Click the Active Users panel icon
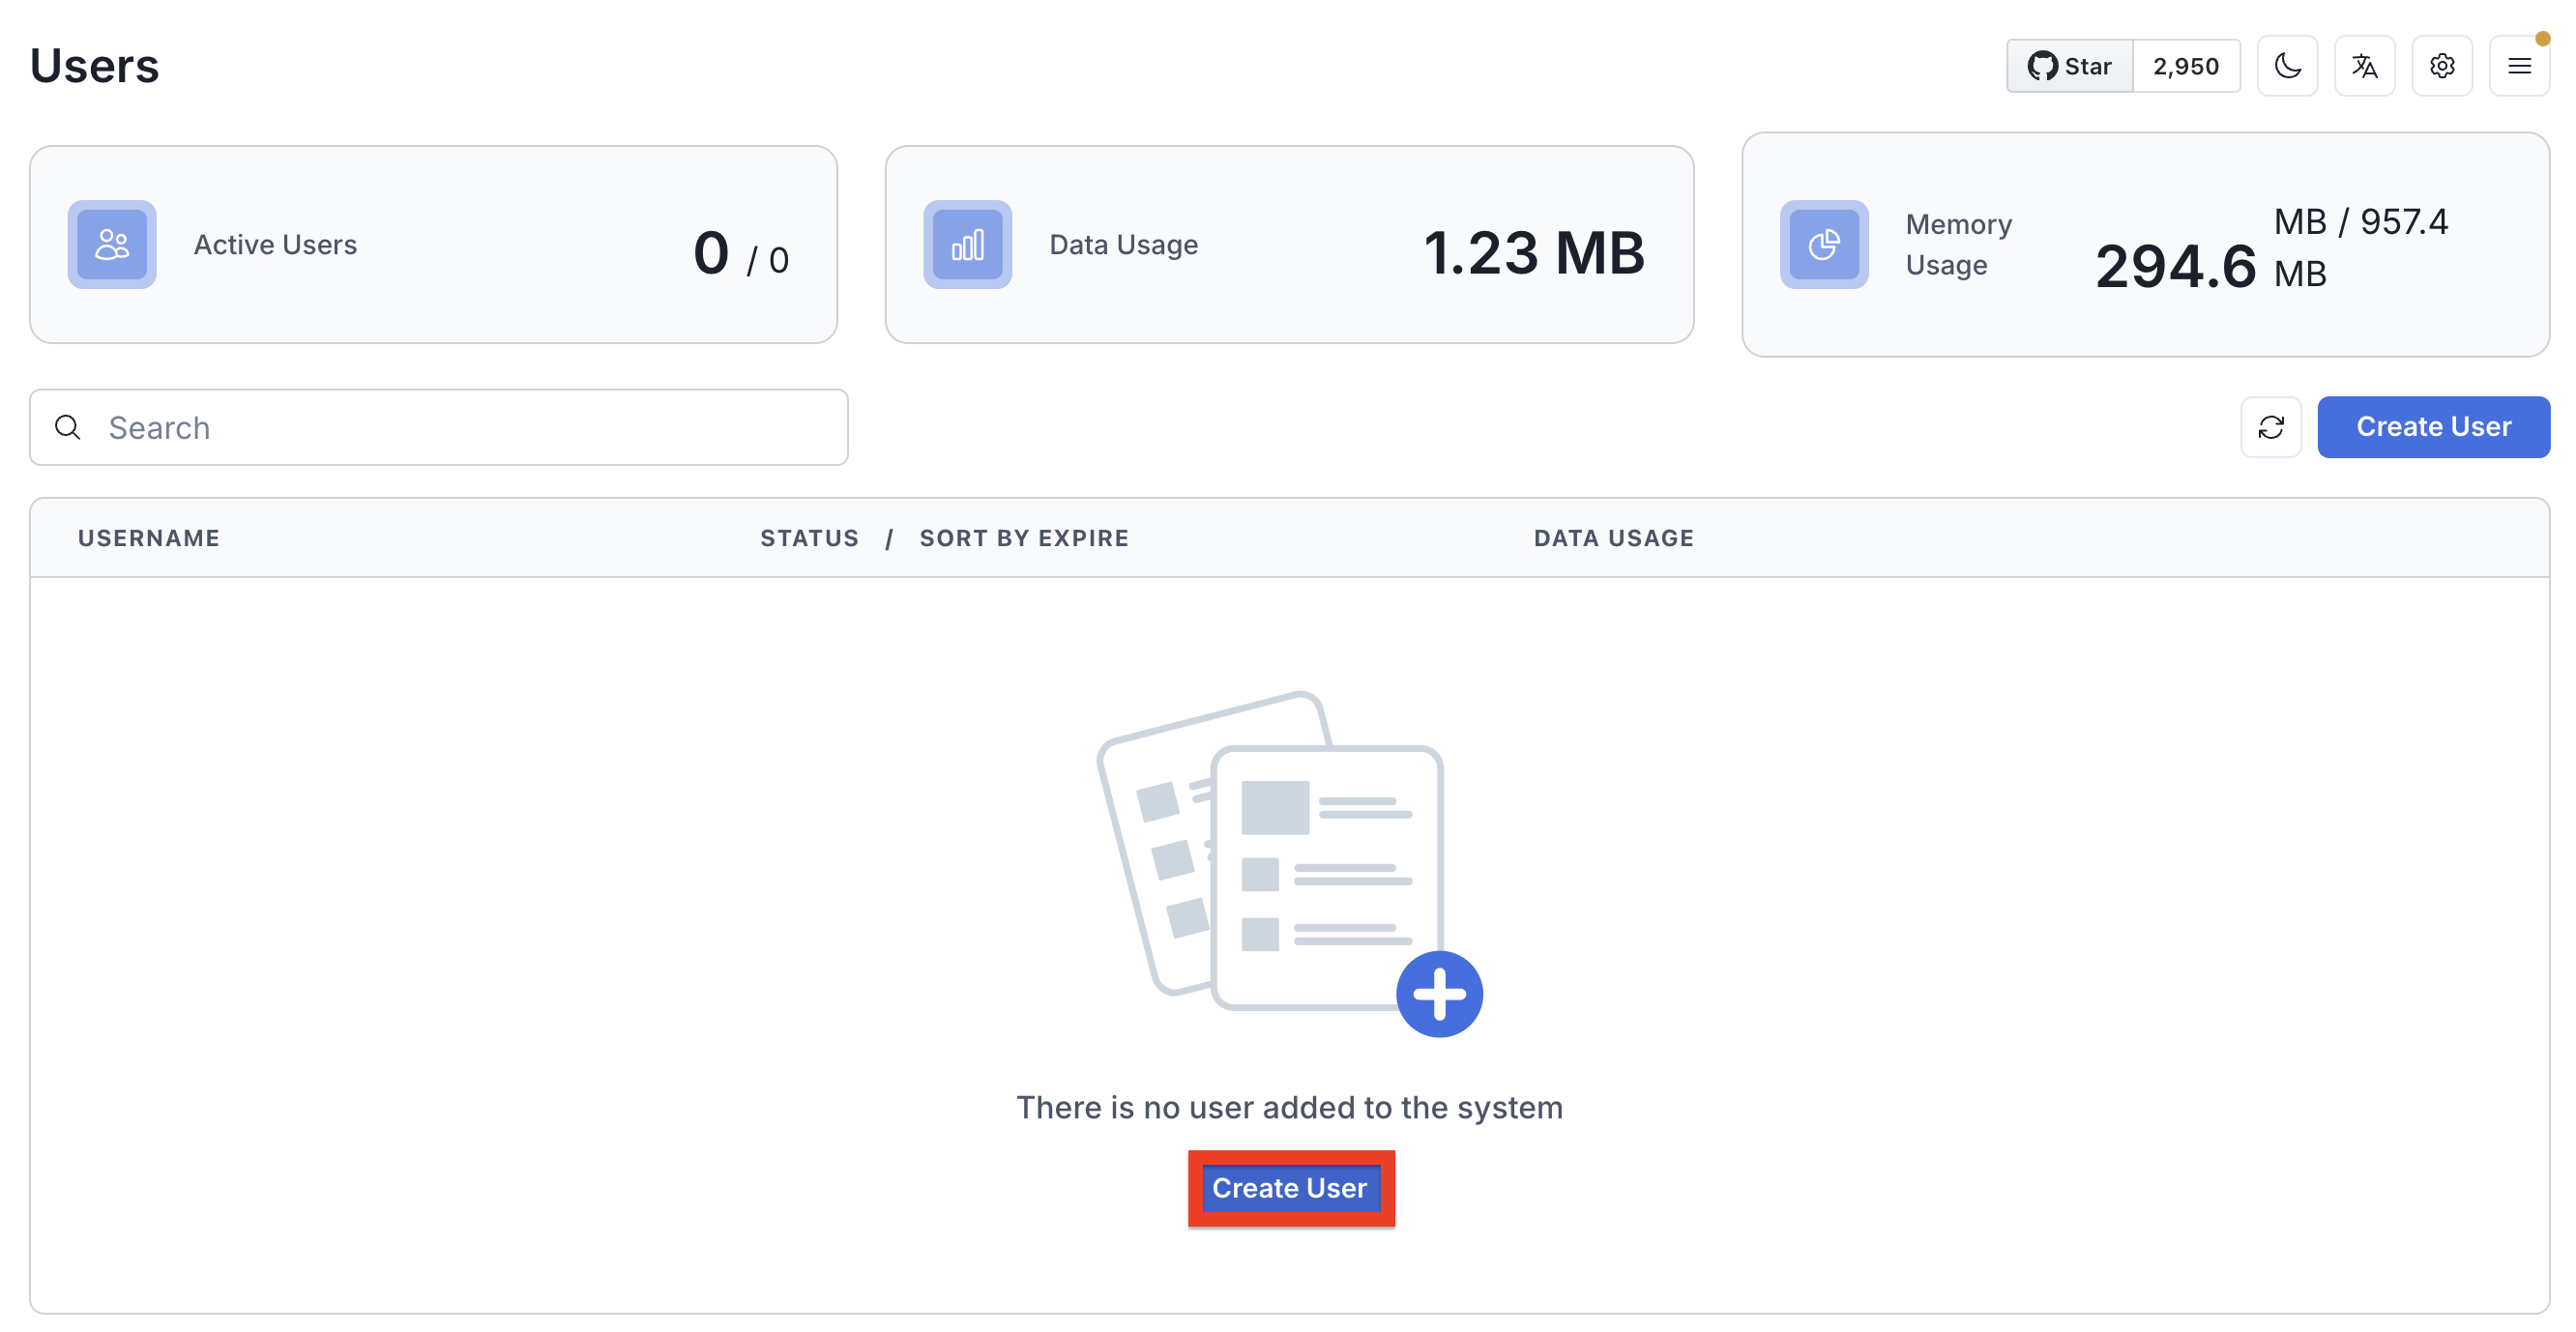The image size is (2576, 1332). 110,243
